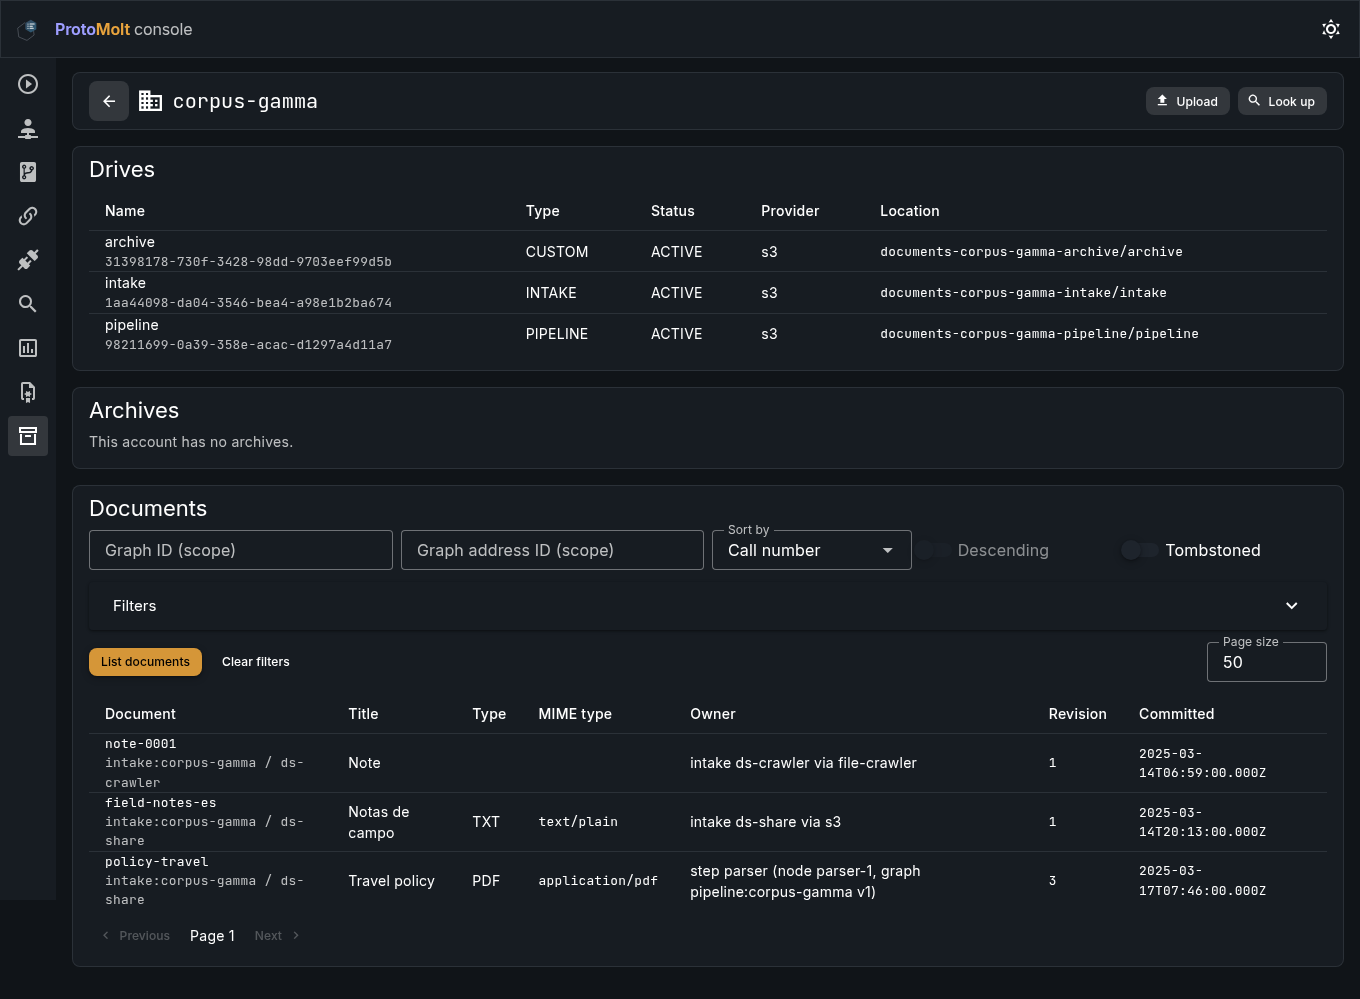Click the application/pdf MIME type cell
The height and width of the screenshot is (999, 1360).
coord(598,881)
